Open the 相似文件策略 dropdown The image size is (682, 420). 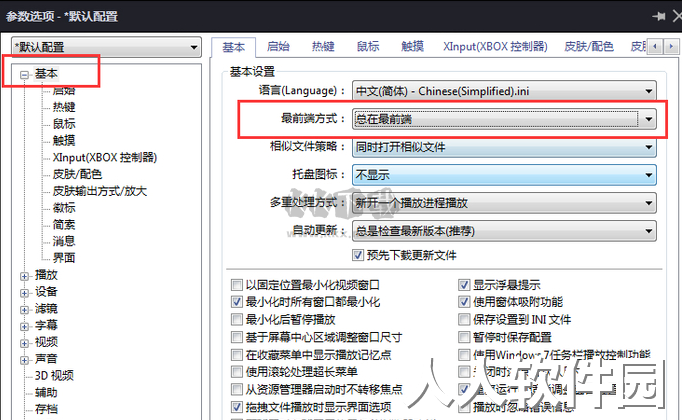tap(504, 147)
